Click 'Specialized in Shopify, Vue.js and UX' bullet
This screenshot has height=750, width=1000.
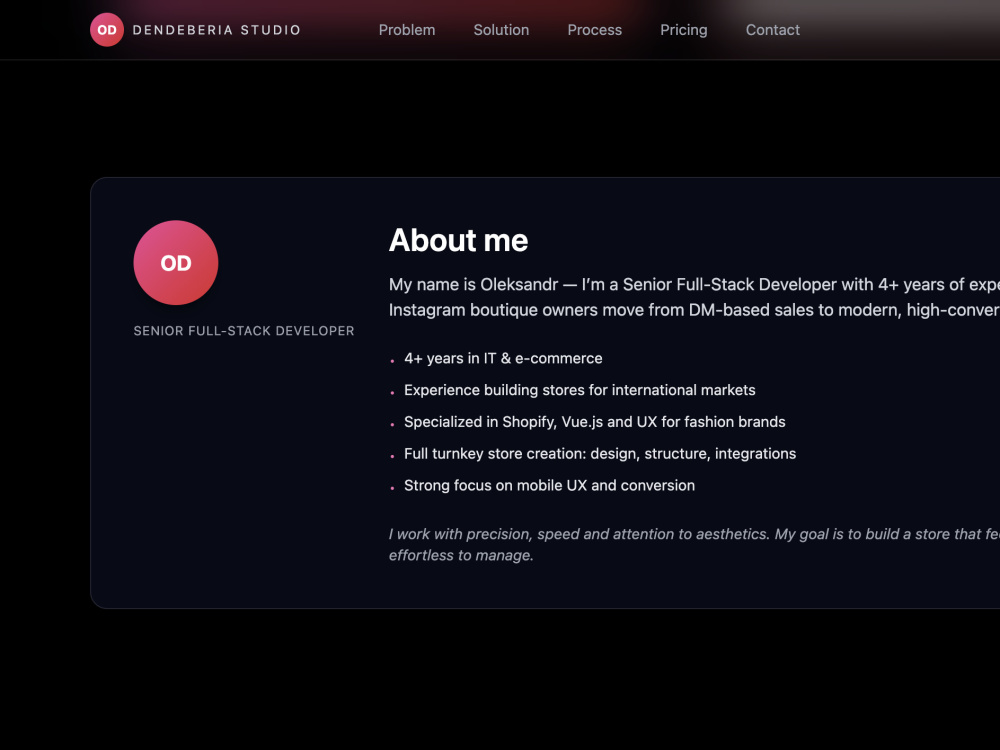coord(594,422)
